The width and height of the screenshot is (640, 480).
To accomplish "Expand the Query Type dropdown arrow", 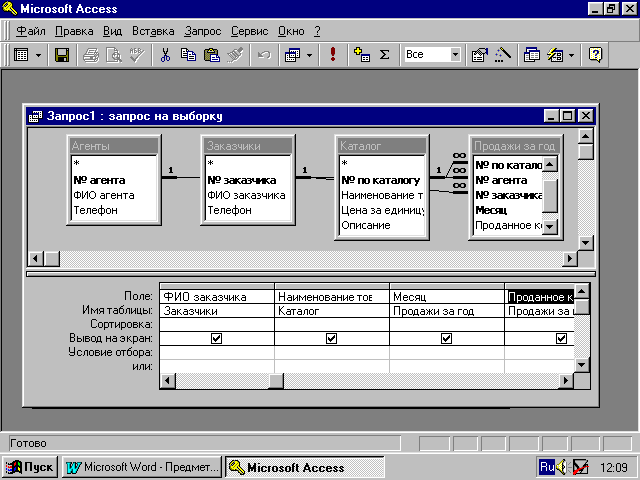I will [x=309, y=55].
